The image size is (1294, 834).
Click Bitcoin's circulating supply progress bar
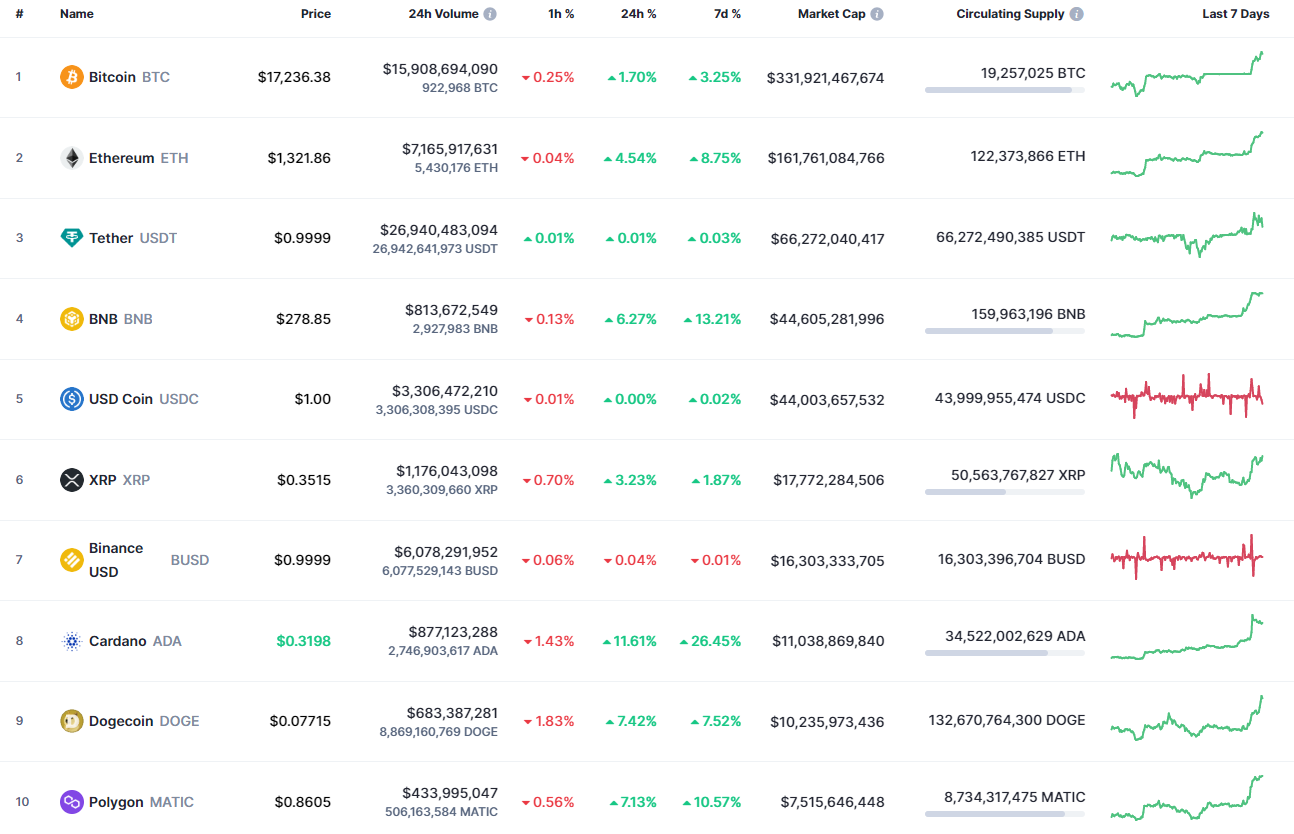[x=1004, y=89]
